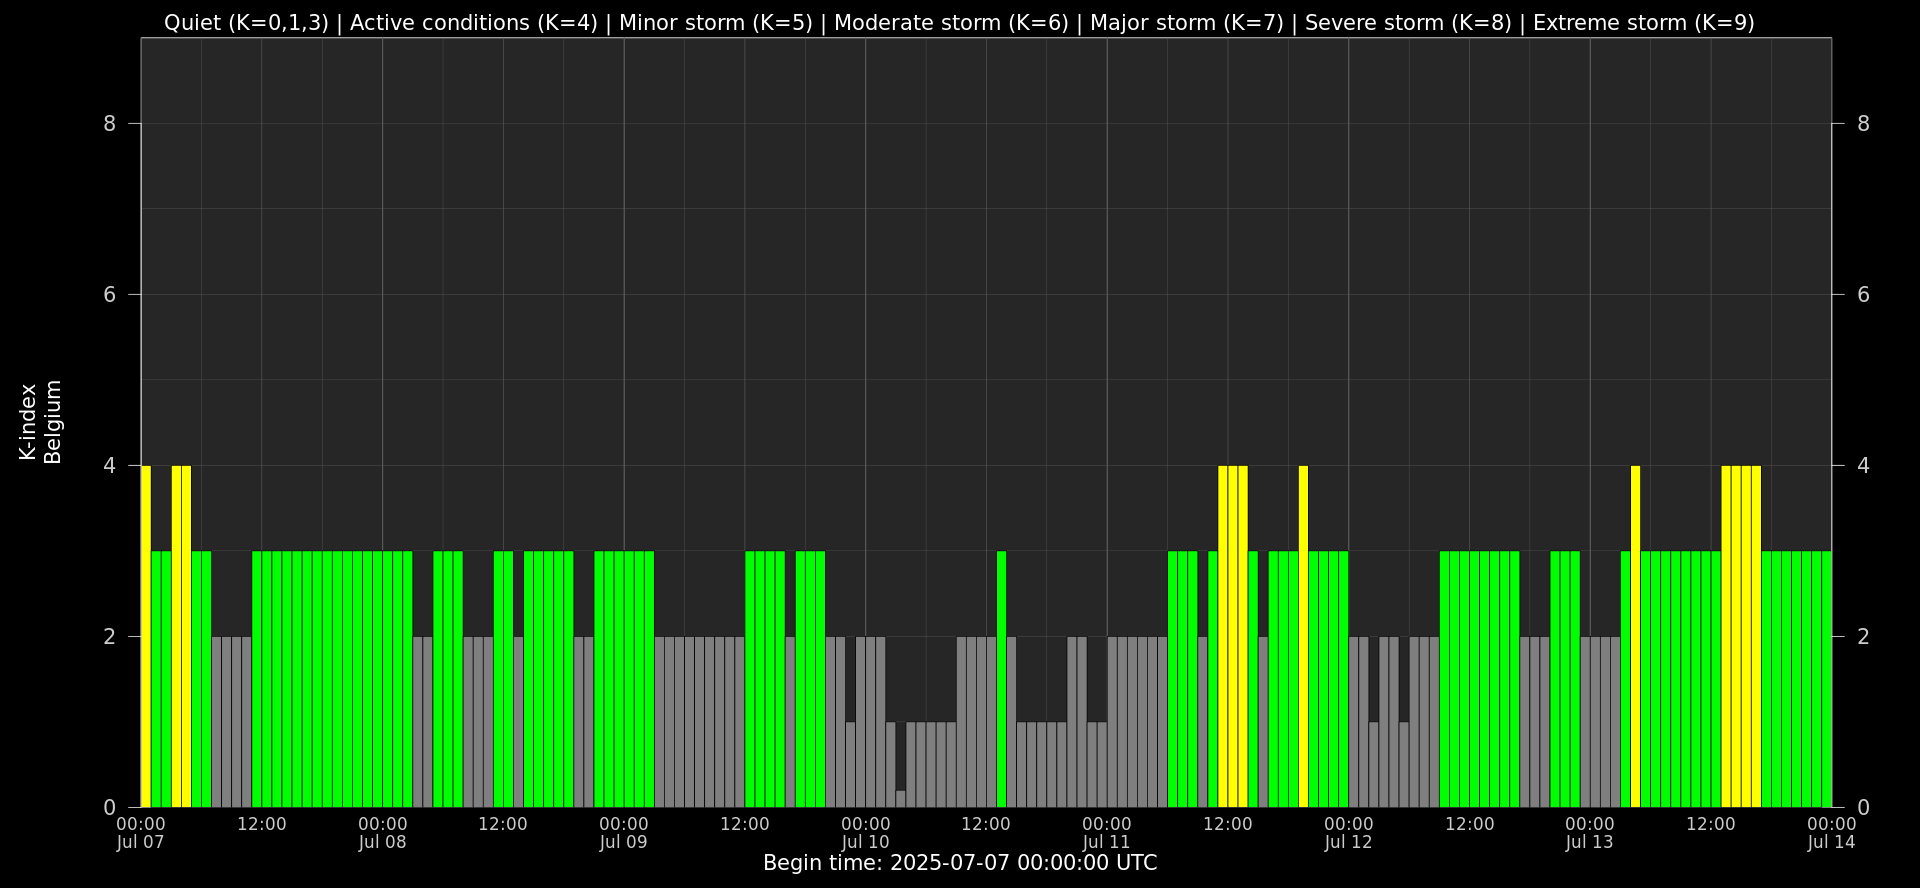Select the right y-axis tick value 2
The image size is (1920, 888).
click(1863, 637)
